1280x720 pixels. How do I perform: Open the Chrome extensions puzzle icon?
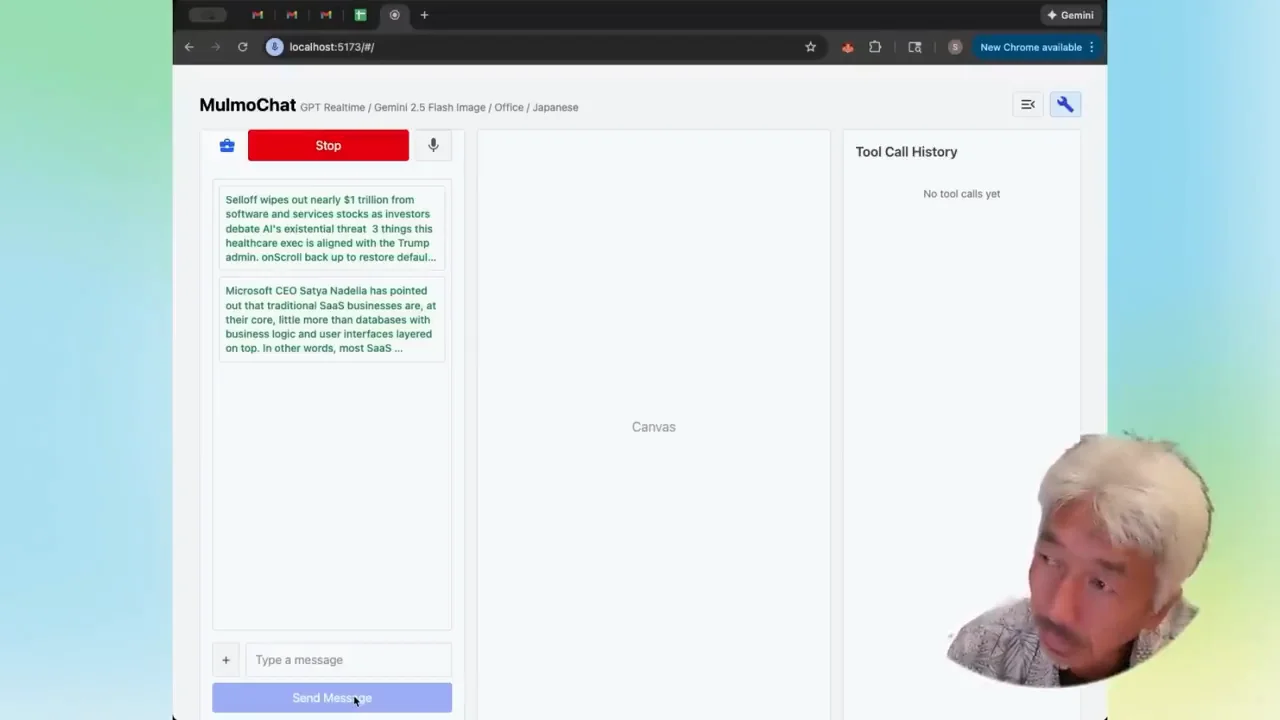coord(875,47)
